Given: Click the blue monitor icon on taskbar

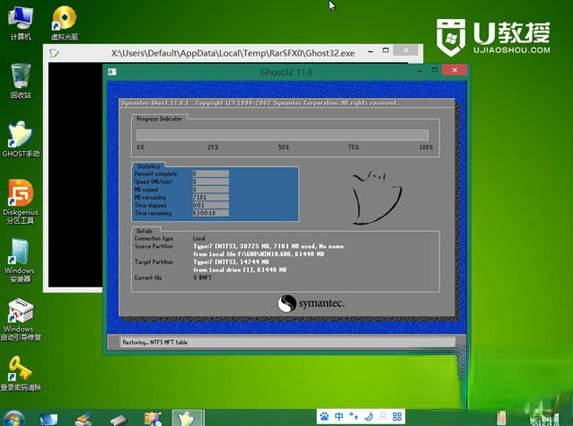Looking at the screenshot, I should click(x=49, y=419).
